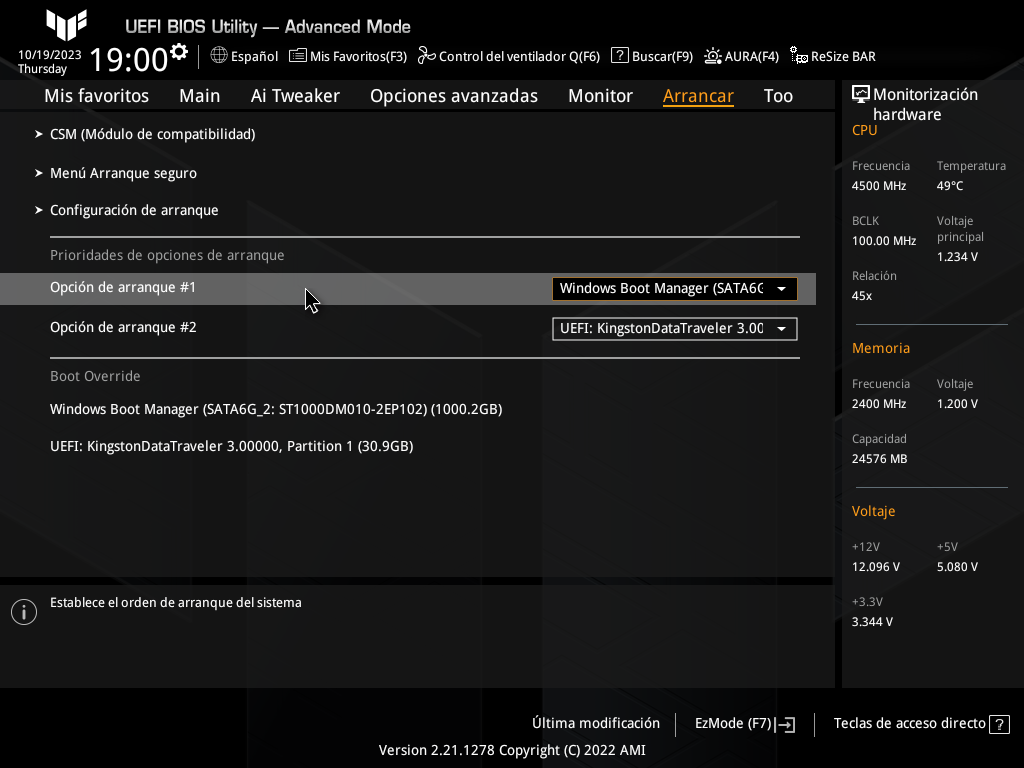Click the ReSize BAR icon
This screenshot has height=768, width=1024.
pos(799,56)
